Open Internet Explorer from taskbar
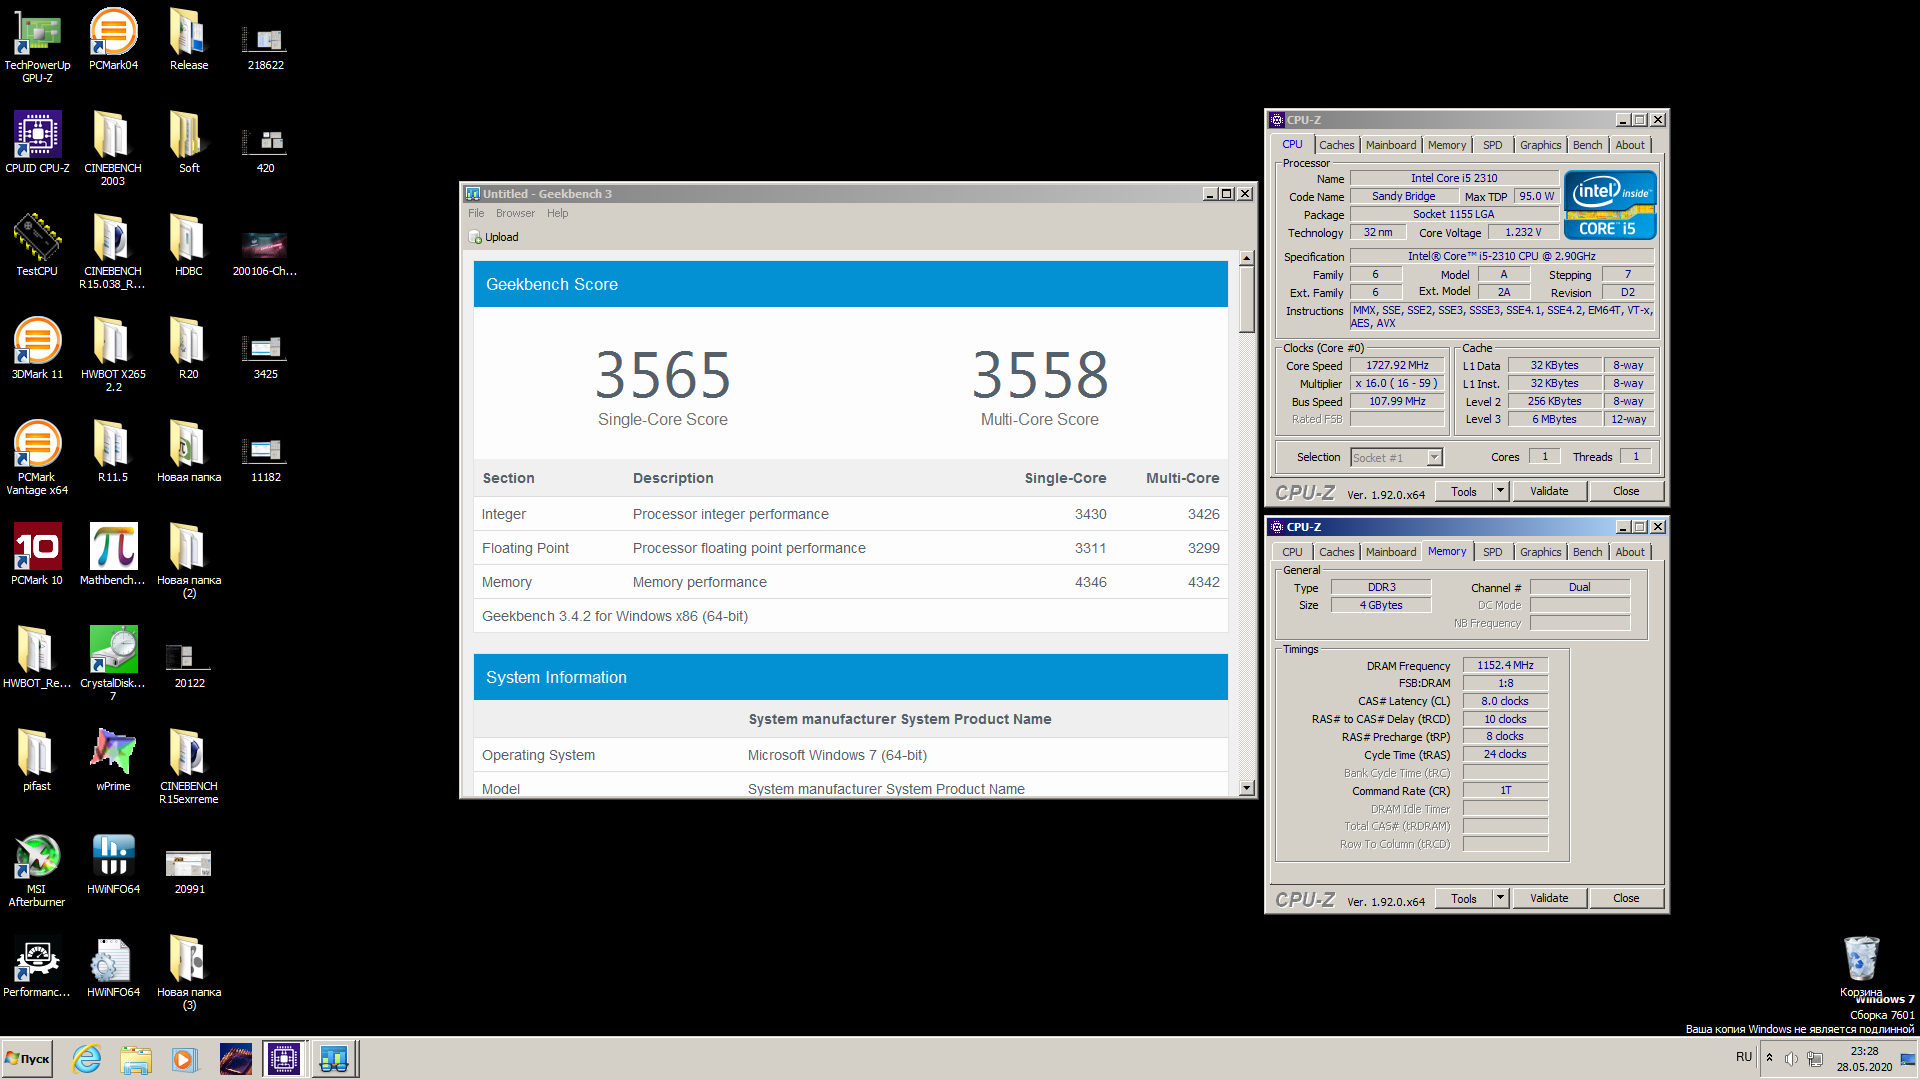 tap(87, 1059)
